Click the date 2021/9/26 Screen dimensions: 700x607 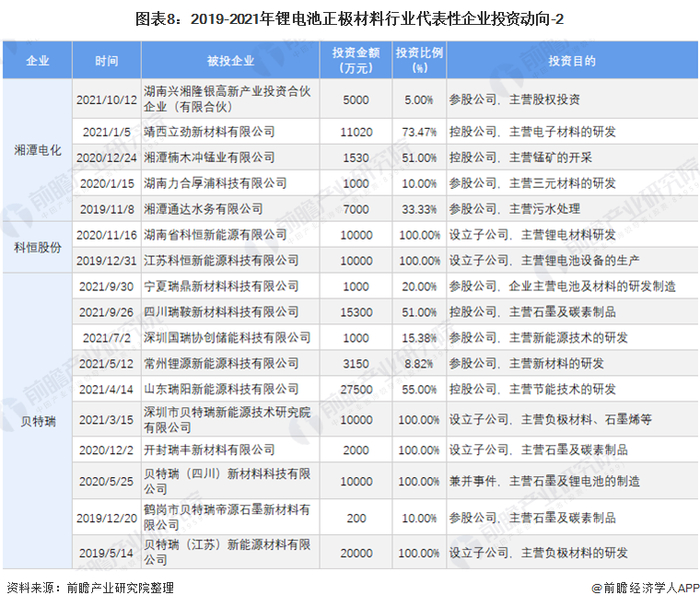[x=107, y=312]
